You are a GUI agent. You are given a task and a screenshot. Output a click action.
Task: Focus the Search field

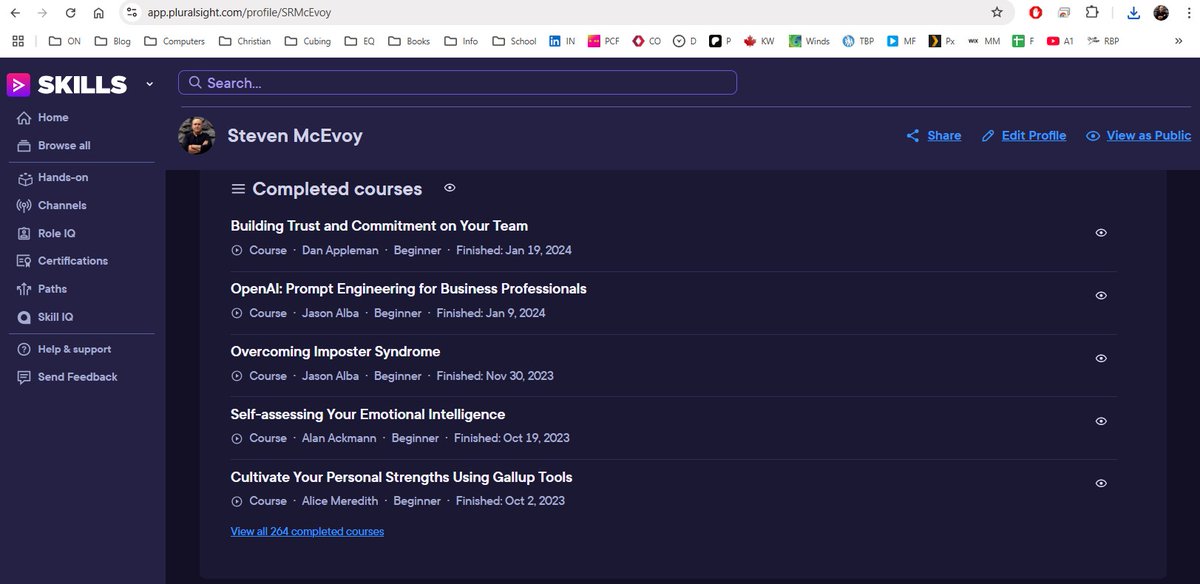[457, 83]
